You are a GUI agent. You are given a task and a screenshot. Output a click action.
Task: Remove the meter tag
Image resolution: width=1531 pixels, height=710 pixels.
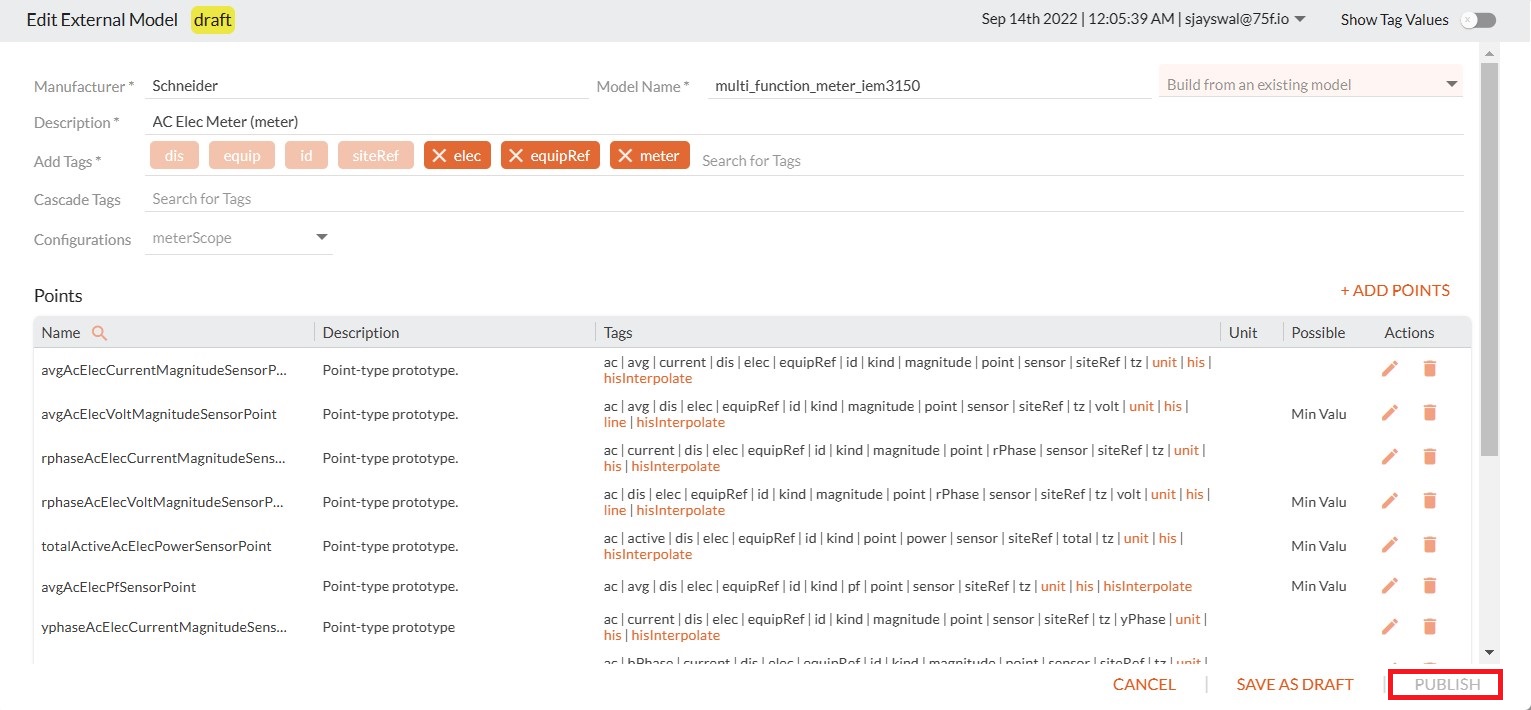point(625,155)
